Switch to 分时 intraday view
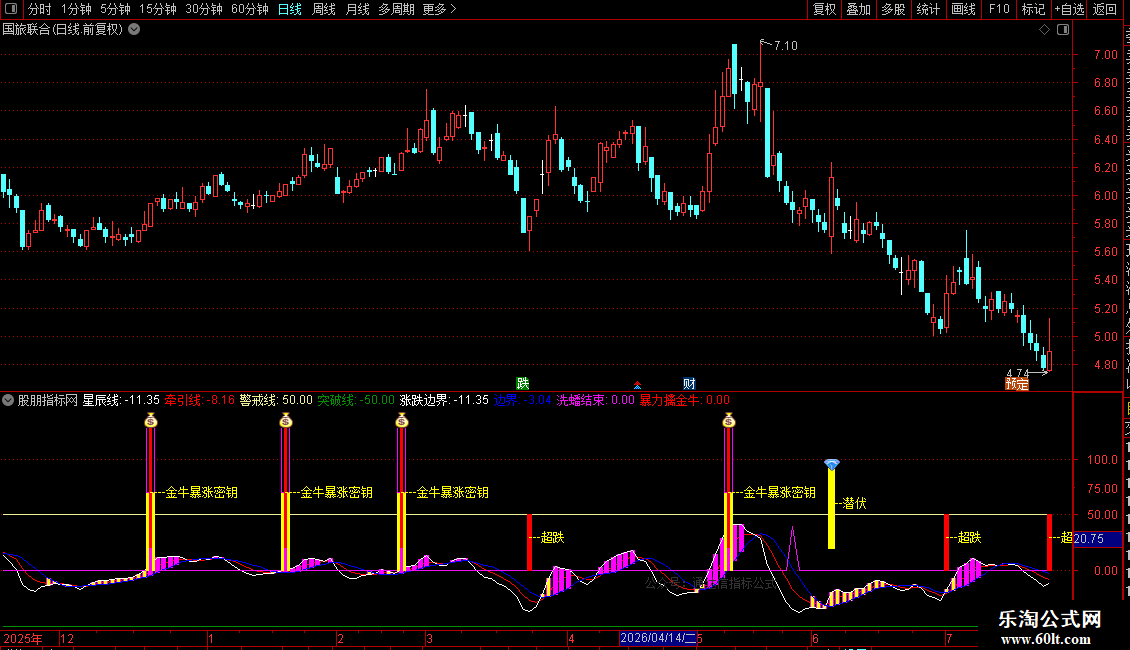The width and height of the screenshot is (1130, 650). click(x=39, y=9)
